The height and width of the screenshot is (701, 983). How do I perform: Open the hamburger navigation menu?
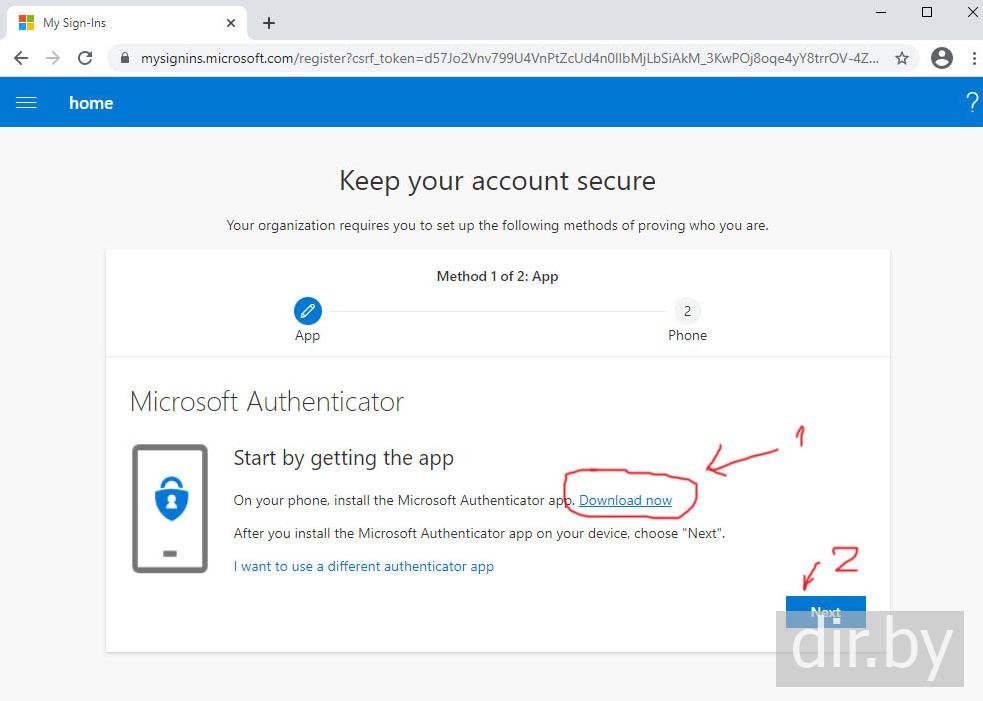[26, 103]
